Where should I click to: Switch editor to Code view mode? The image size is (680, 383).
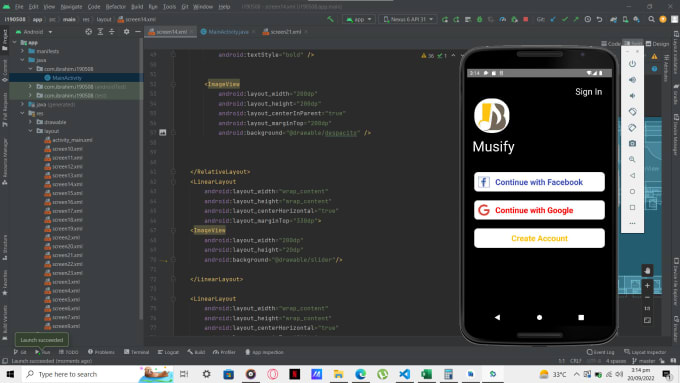coord(610,44)
